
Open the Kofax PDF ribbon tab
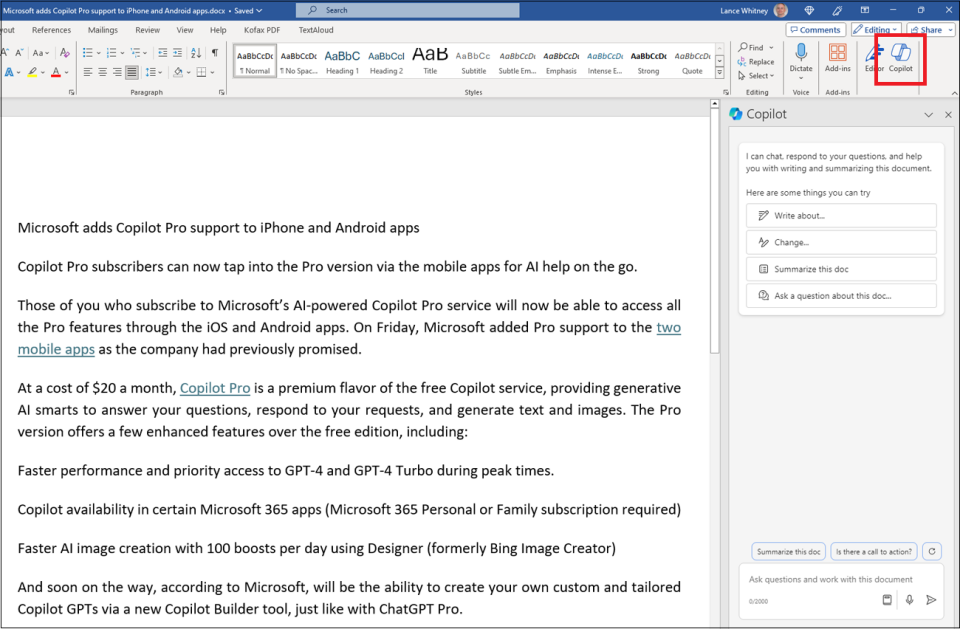[x=260, y=30]
